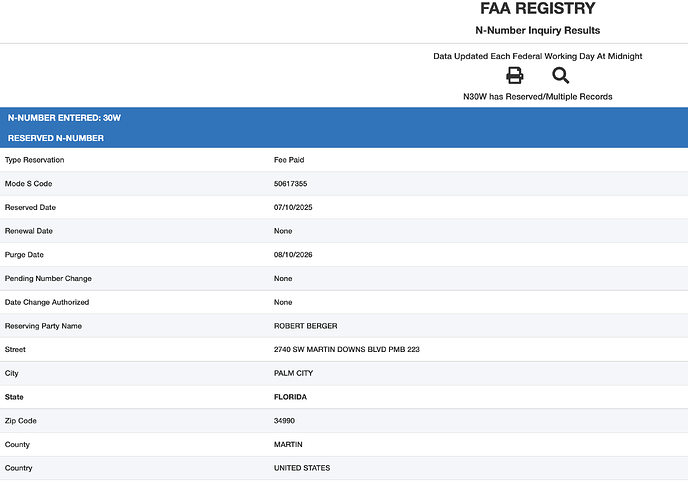Select the 'City' label

pyautogui.click(x=11, y=373)
